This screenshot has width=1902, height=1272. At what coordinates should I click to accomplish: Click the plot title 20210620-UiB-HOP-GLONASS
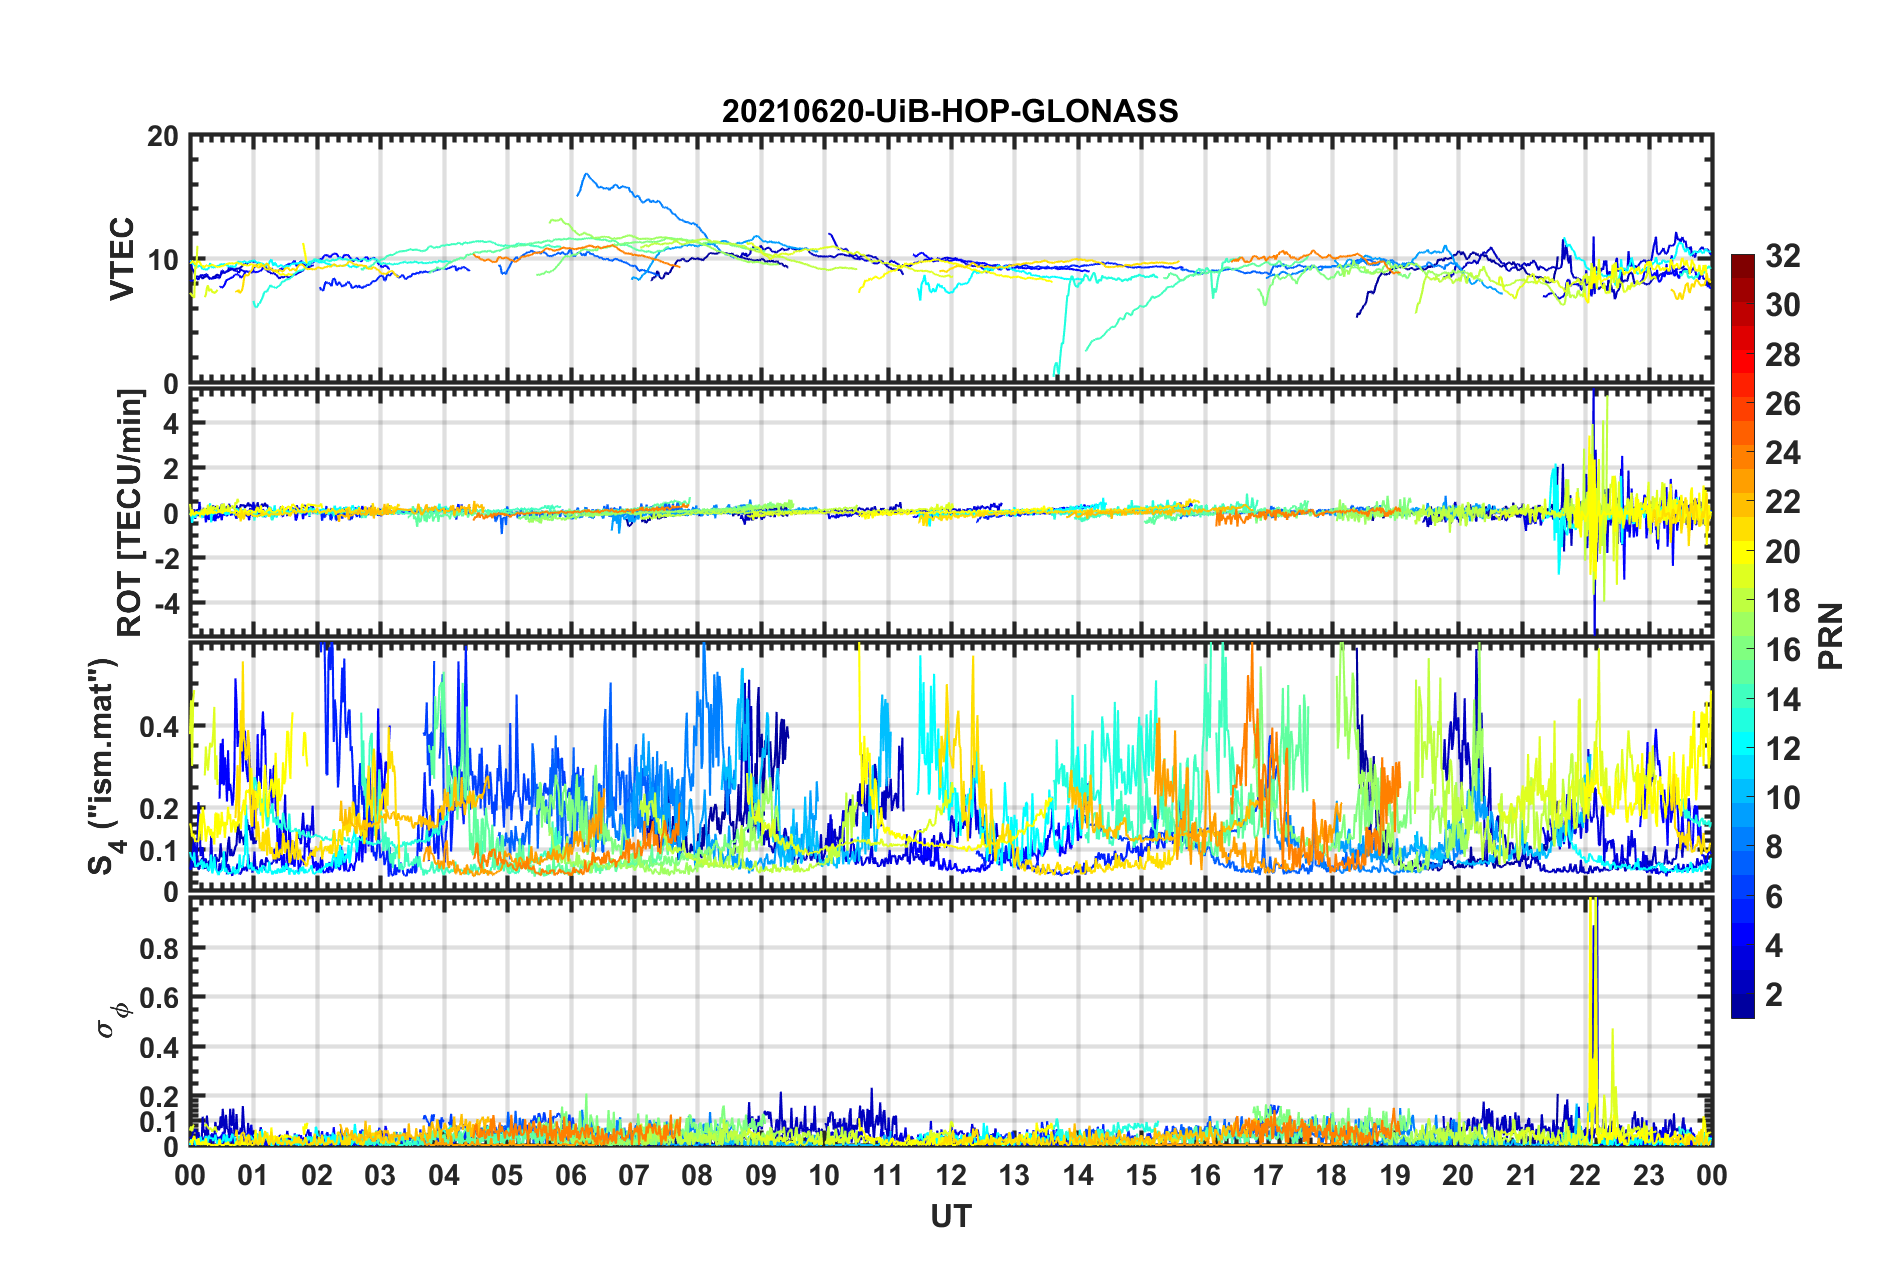(950, 111)
